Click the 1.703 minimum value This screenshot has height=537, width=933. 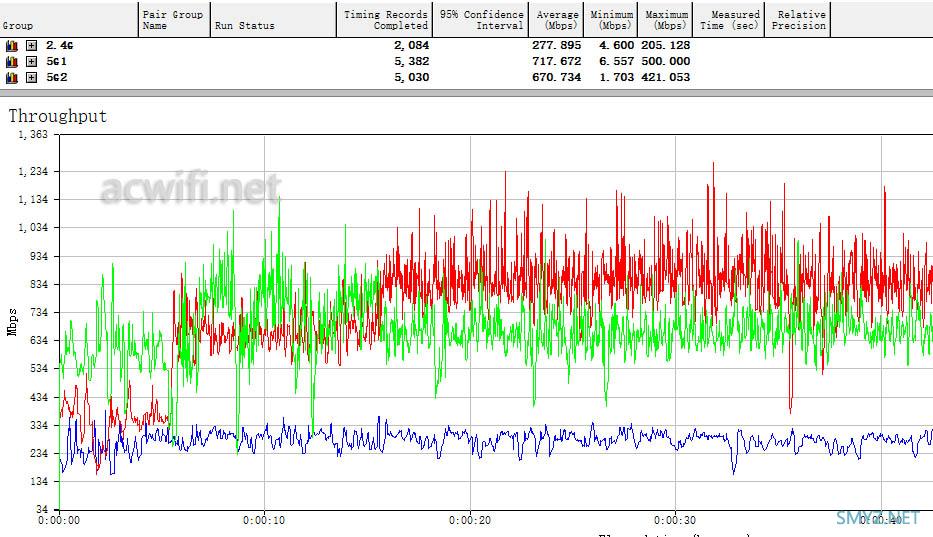click(616, 77)
